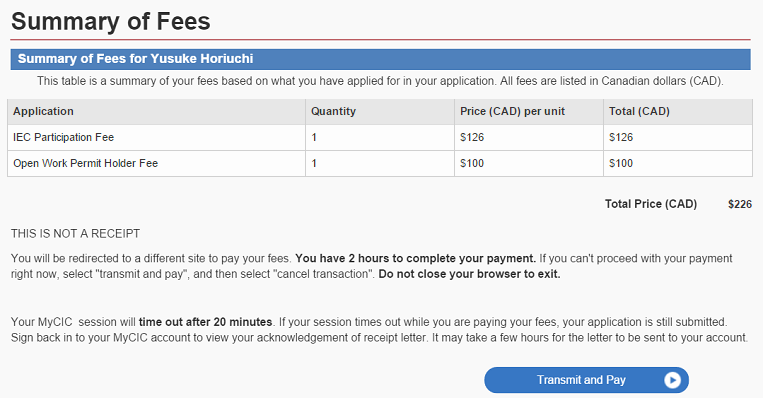Image resolution: width=763 pixels, height=398 pixels.
Task: Click the Transmit and Pay button
Action: (586, 380)
